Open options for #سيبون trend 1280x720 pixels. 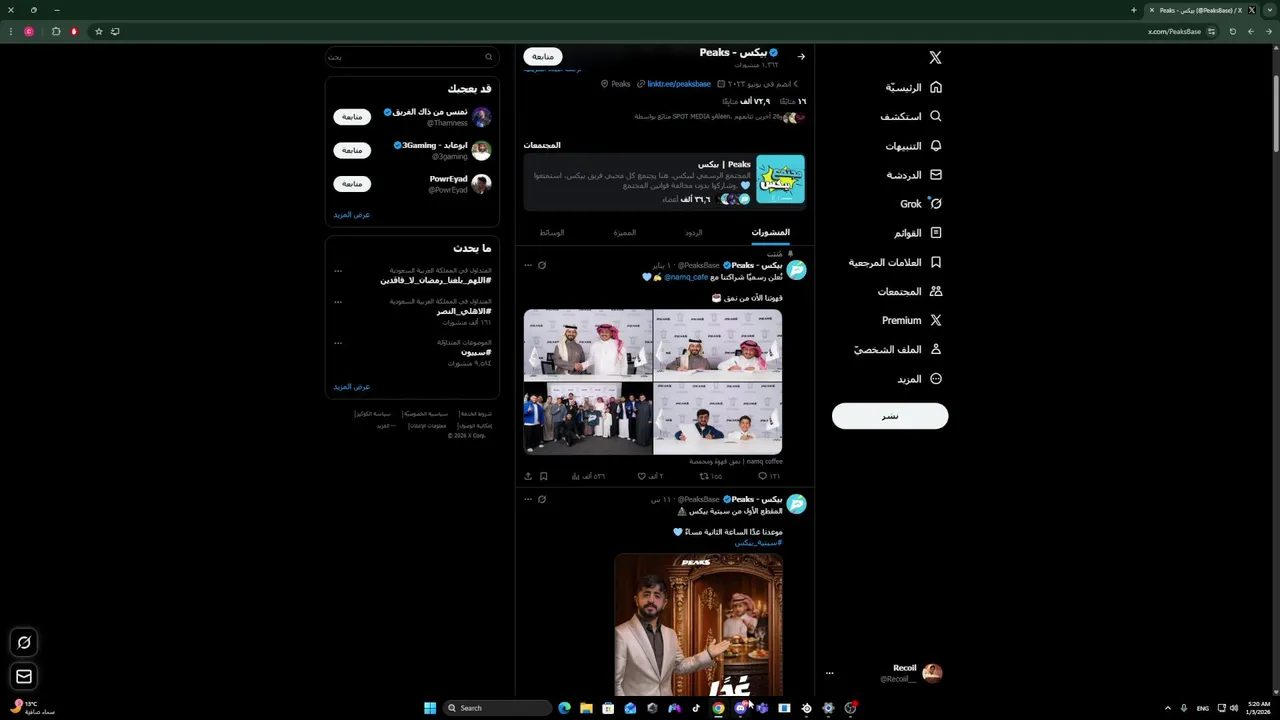click(338, 343)
